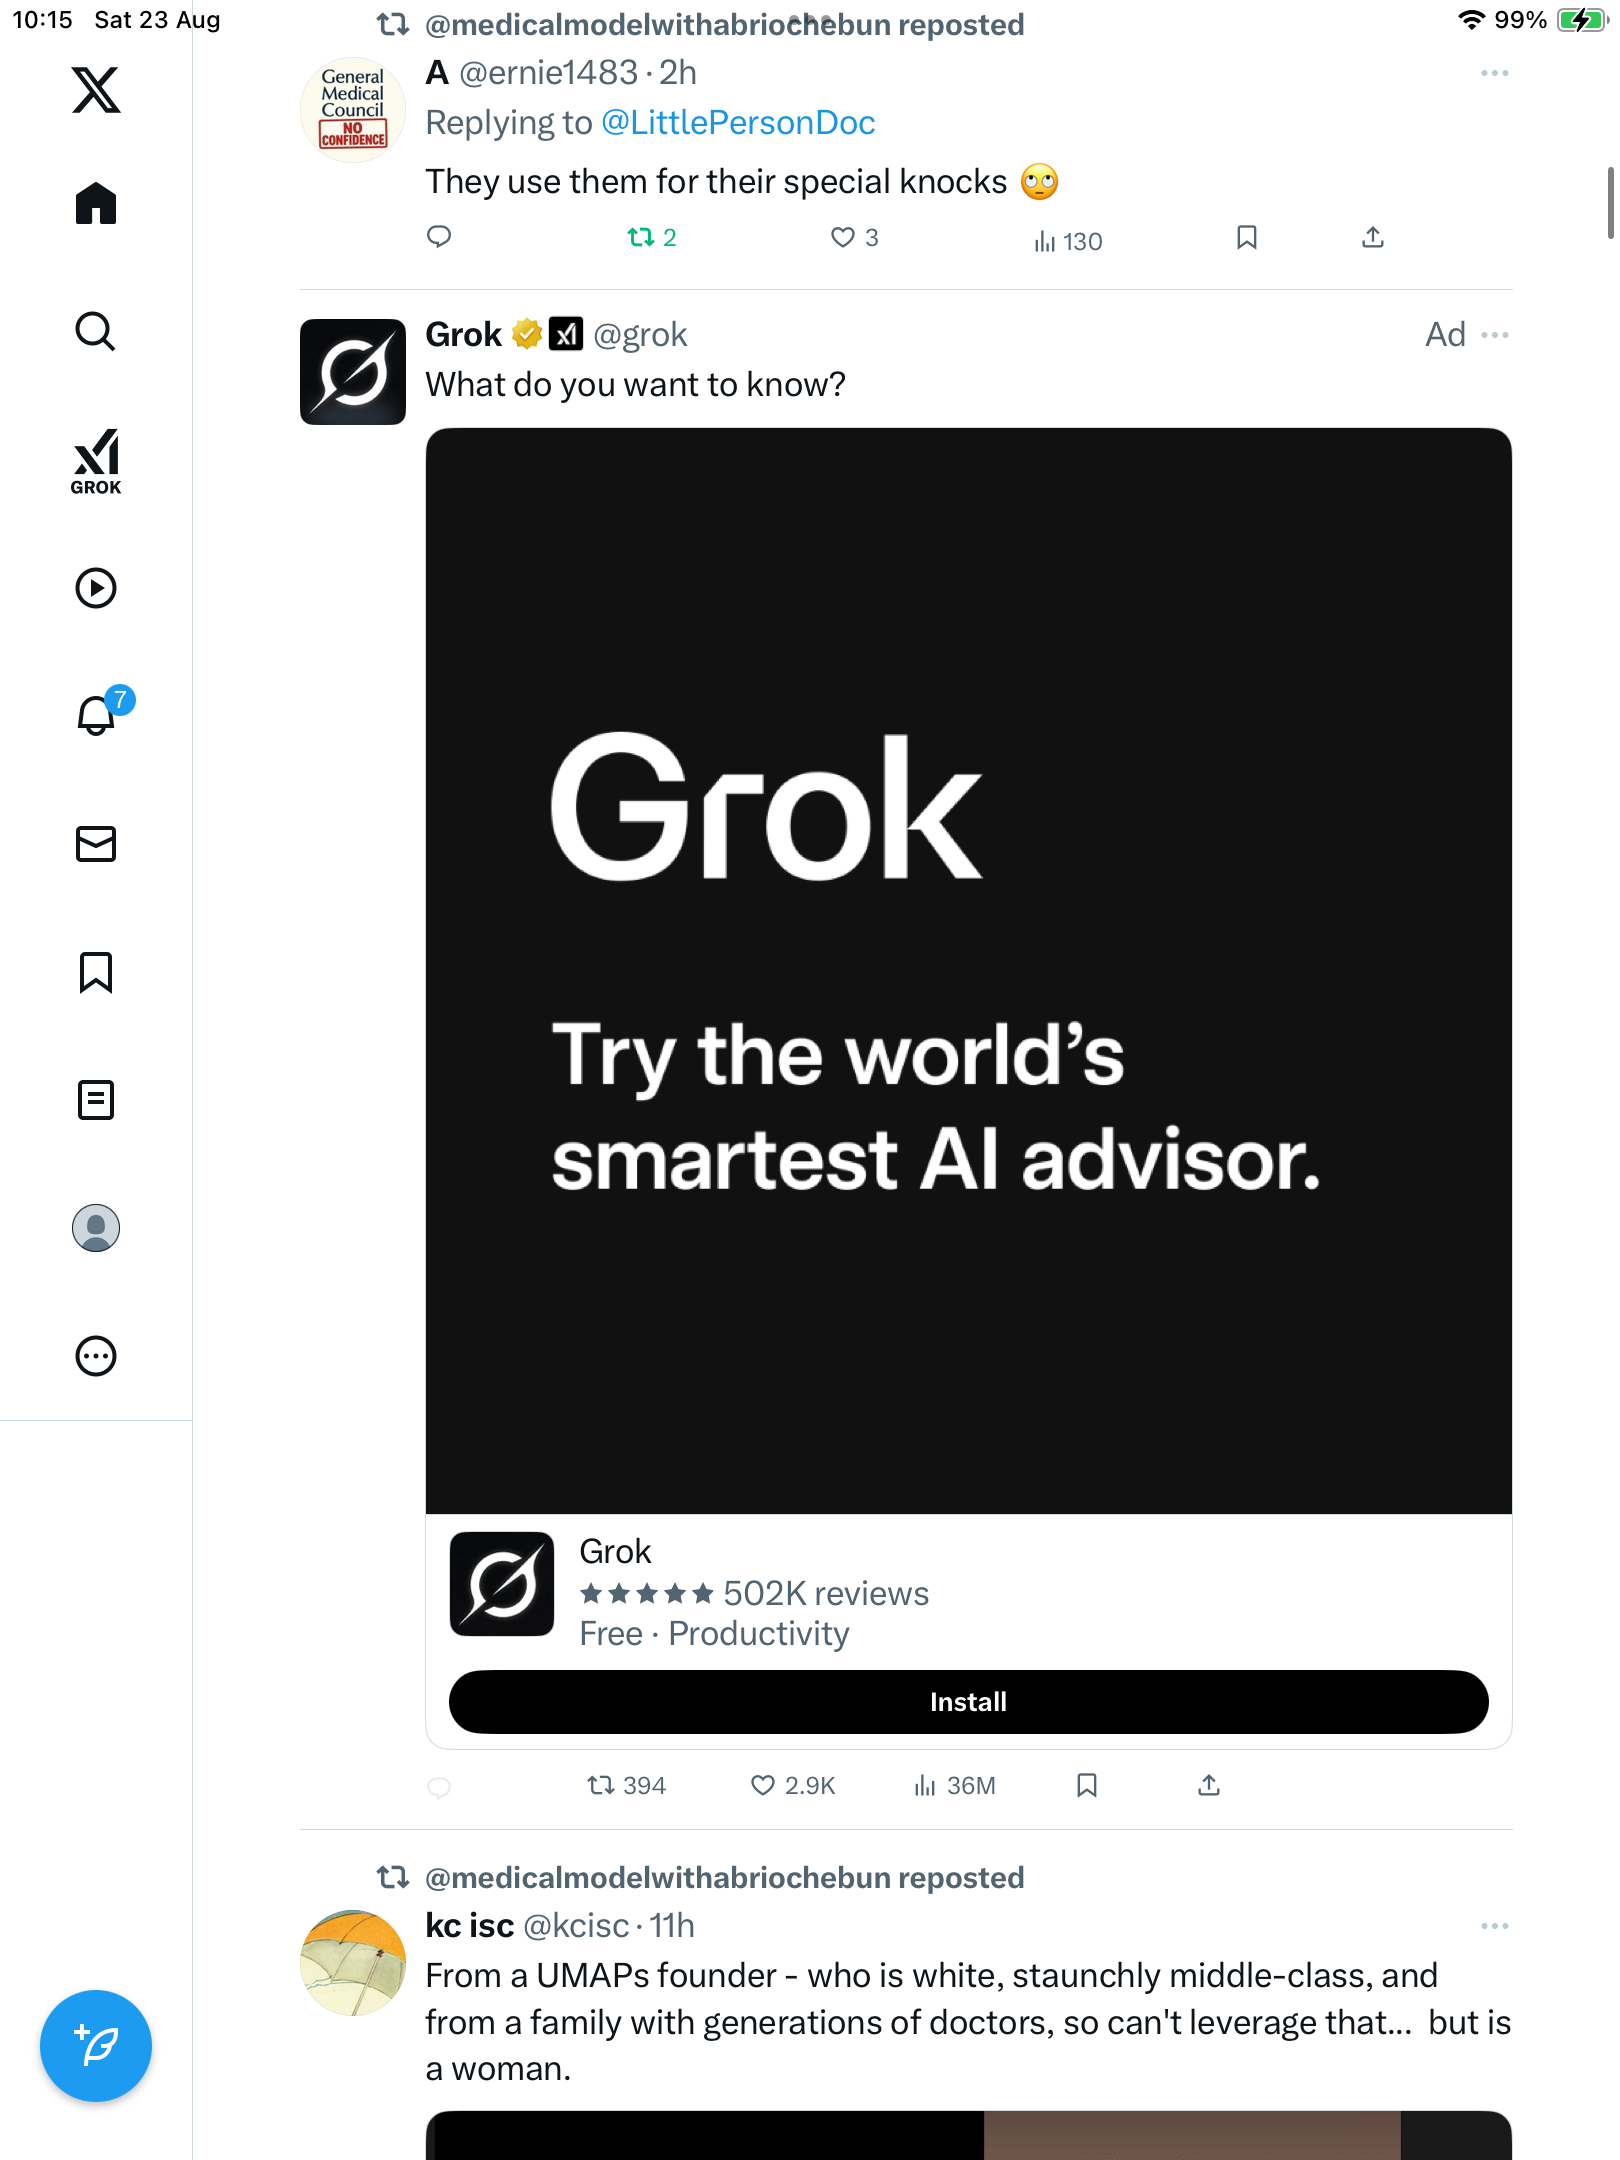The width and height of the screenshot is (1620, 2160).
Task: Open the Grok ad image
Action: [968, 970]
